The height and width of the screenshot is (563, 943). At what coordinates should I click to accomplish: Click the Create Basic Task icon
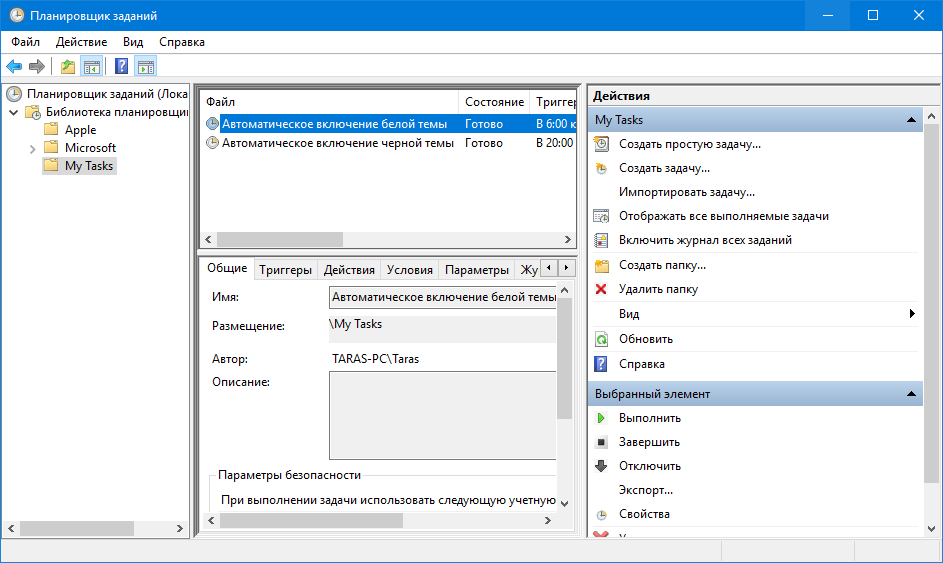pos(601,144)
